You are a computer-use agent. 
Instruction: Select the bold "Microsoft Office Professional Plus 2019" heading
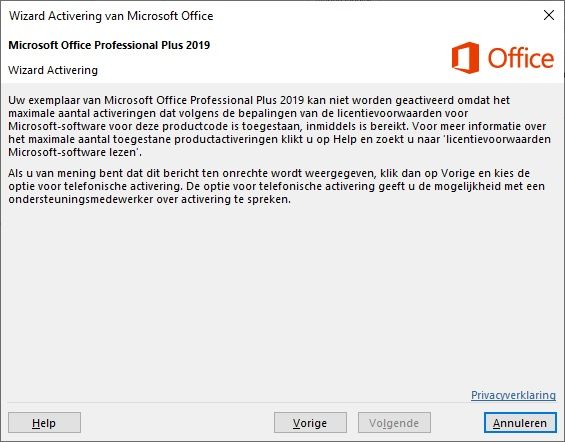point(109,45)
